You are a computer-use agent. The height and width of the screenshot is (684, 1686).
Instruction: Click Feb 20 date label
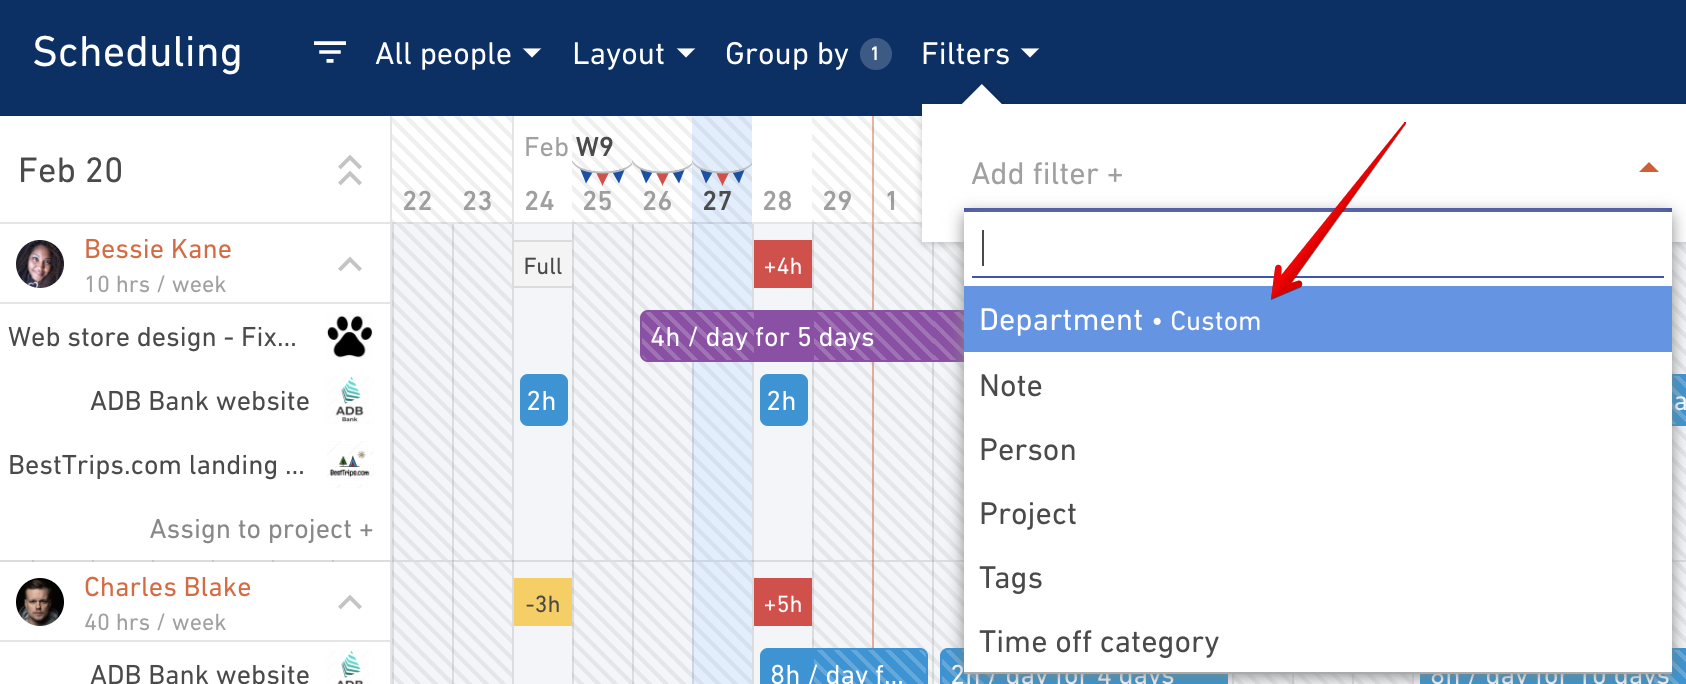(71, 170)
